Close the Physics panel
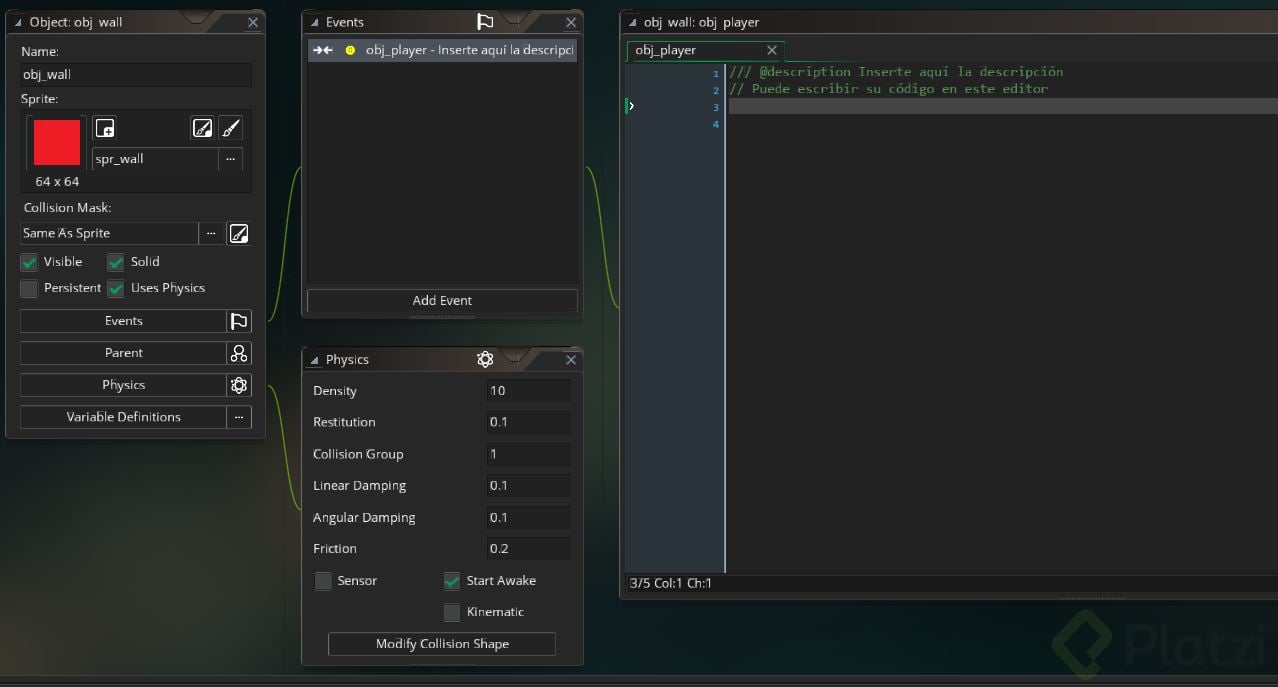 (571, 359)
